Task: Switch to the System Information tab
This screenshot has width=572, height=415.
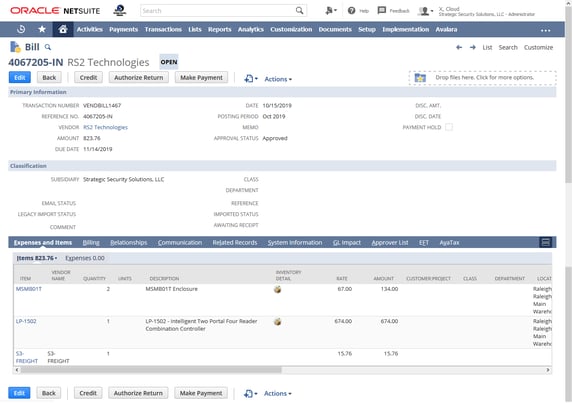Action: (x=295, y=243)
